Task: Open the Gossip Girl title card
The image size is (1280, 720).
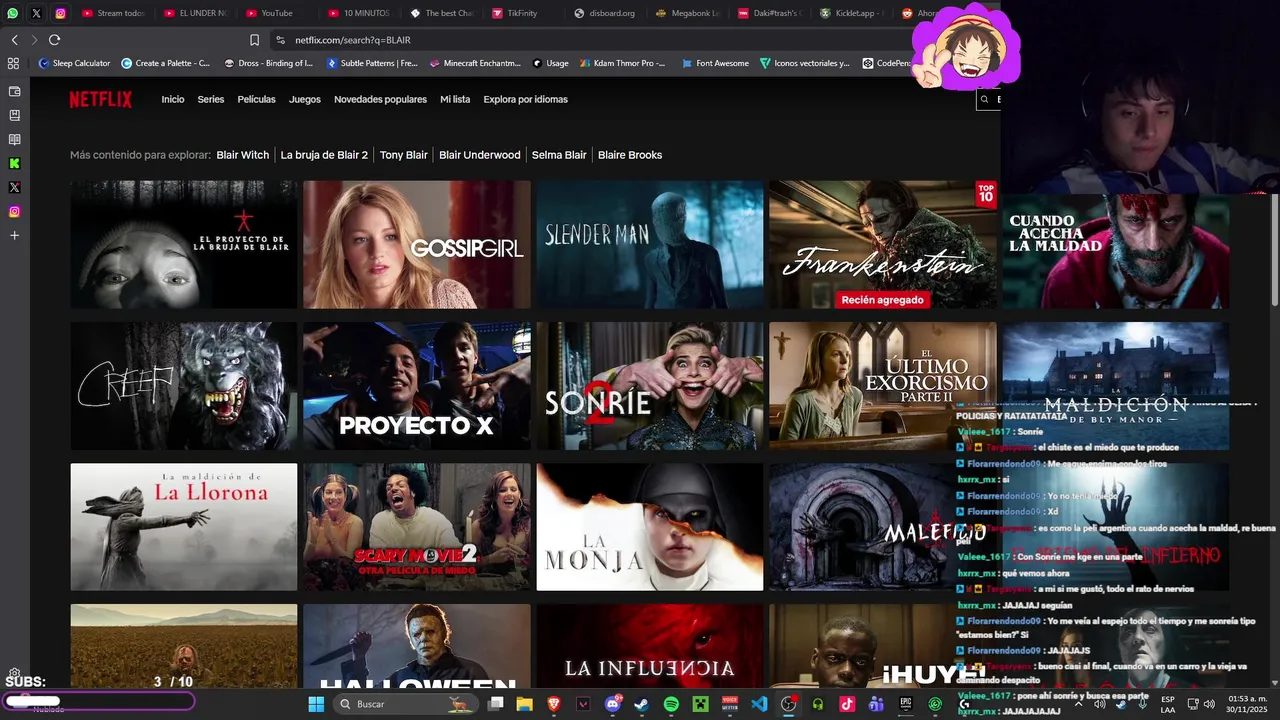Action: tap(417, 244)
